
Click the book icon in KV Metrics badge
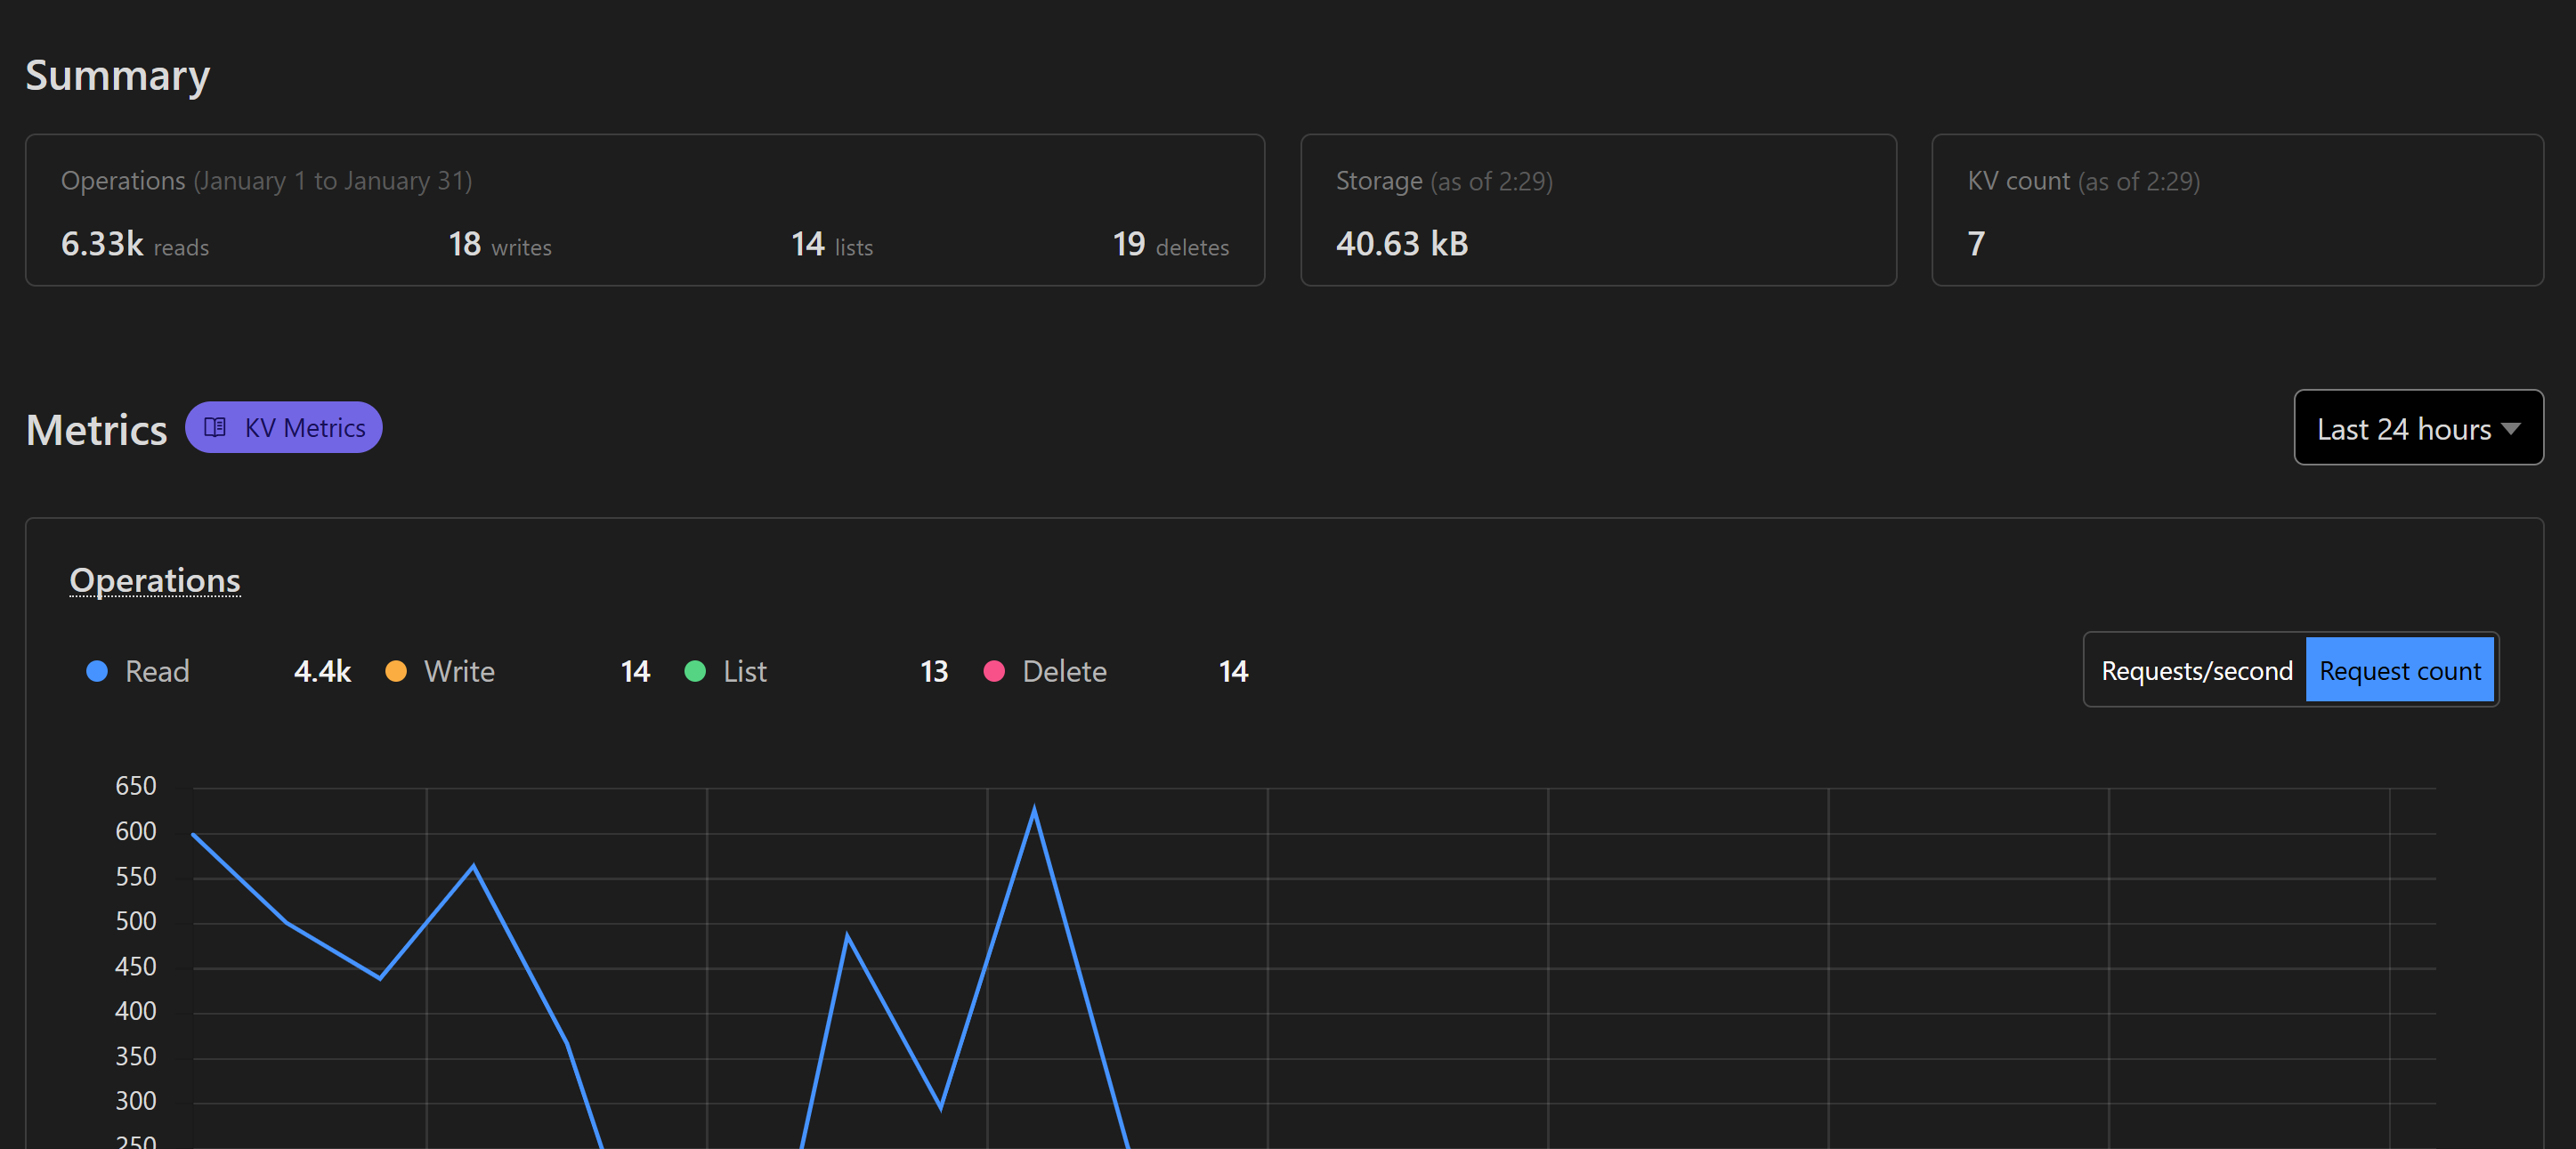(215, 427)
